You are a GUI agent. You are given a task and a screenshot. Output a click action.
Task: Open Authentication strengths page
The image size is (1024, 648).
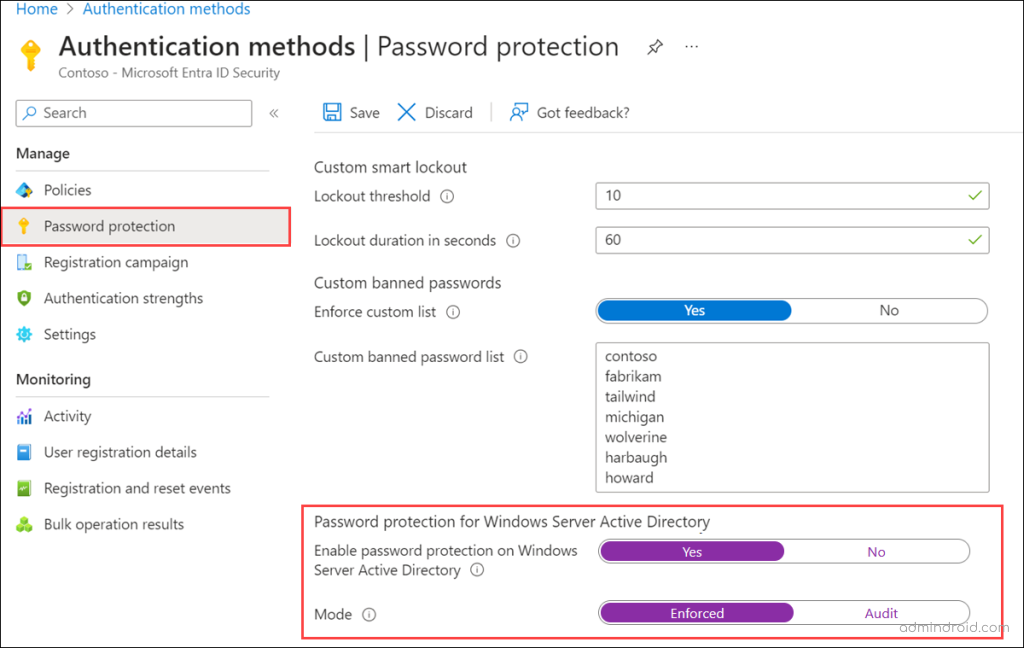(123, 298)
